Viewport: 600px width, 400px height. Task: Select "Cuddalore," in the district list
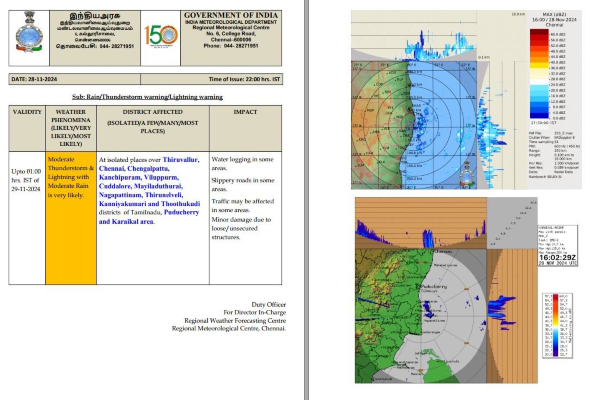[115, 186]
